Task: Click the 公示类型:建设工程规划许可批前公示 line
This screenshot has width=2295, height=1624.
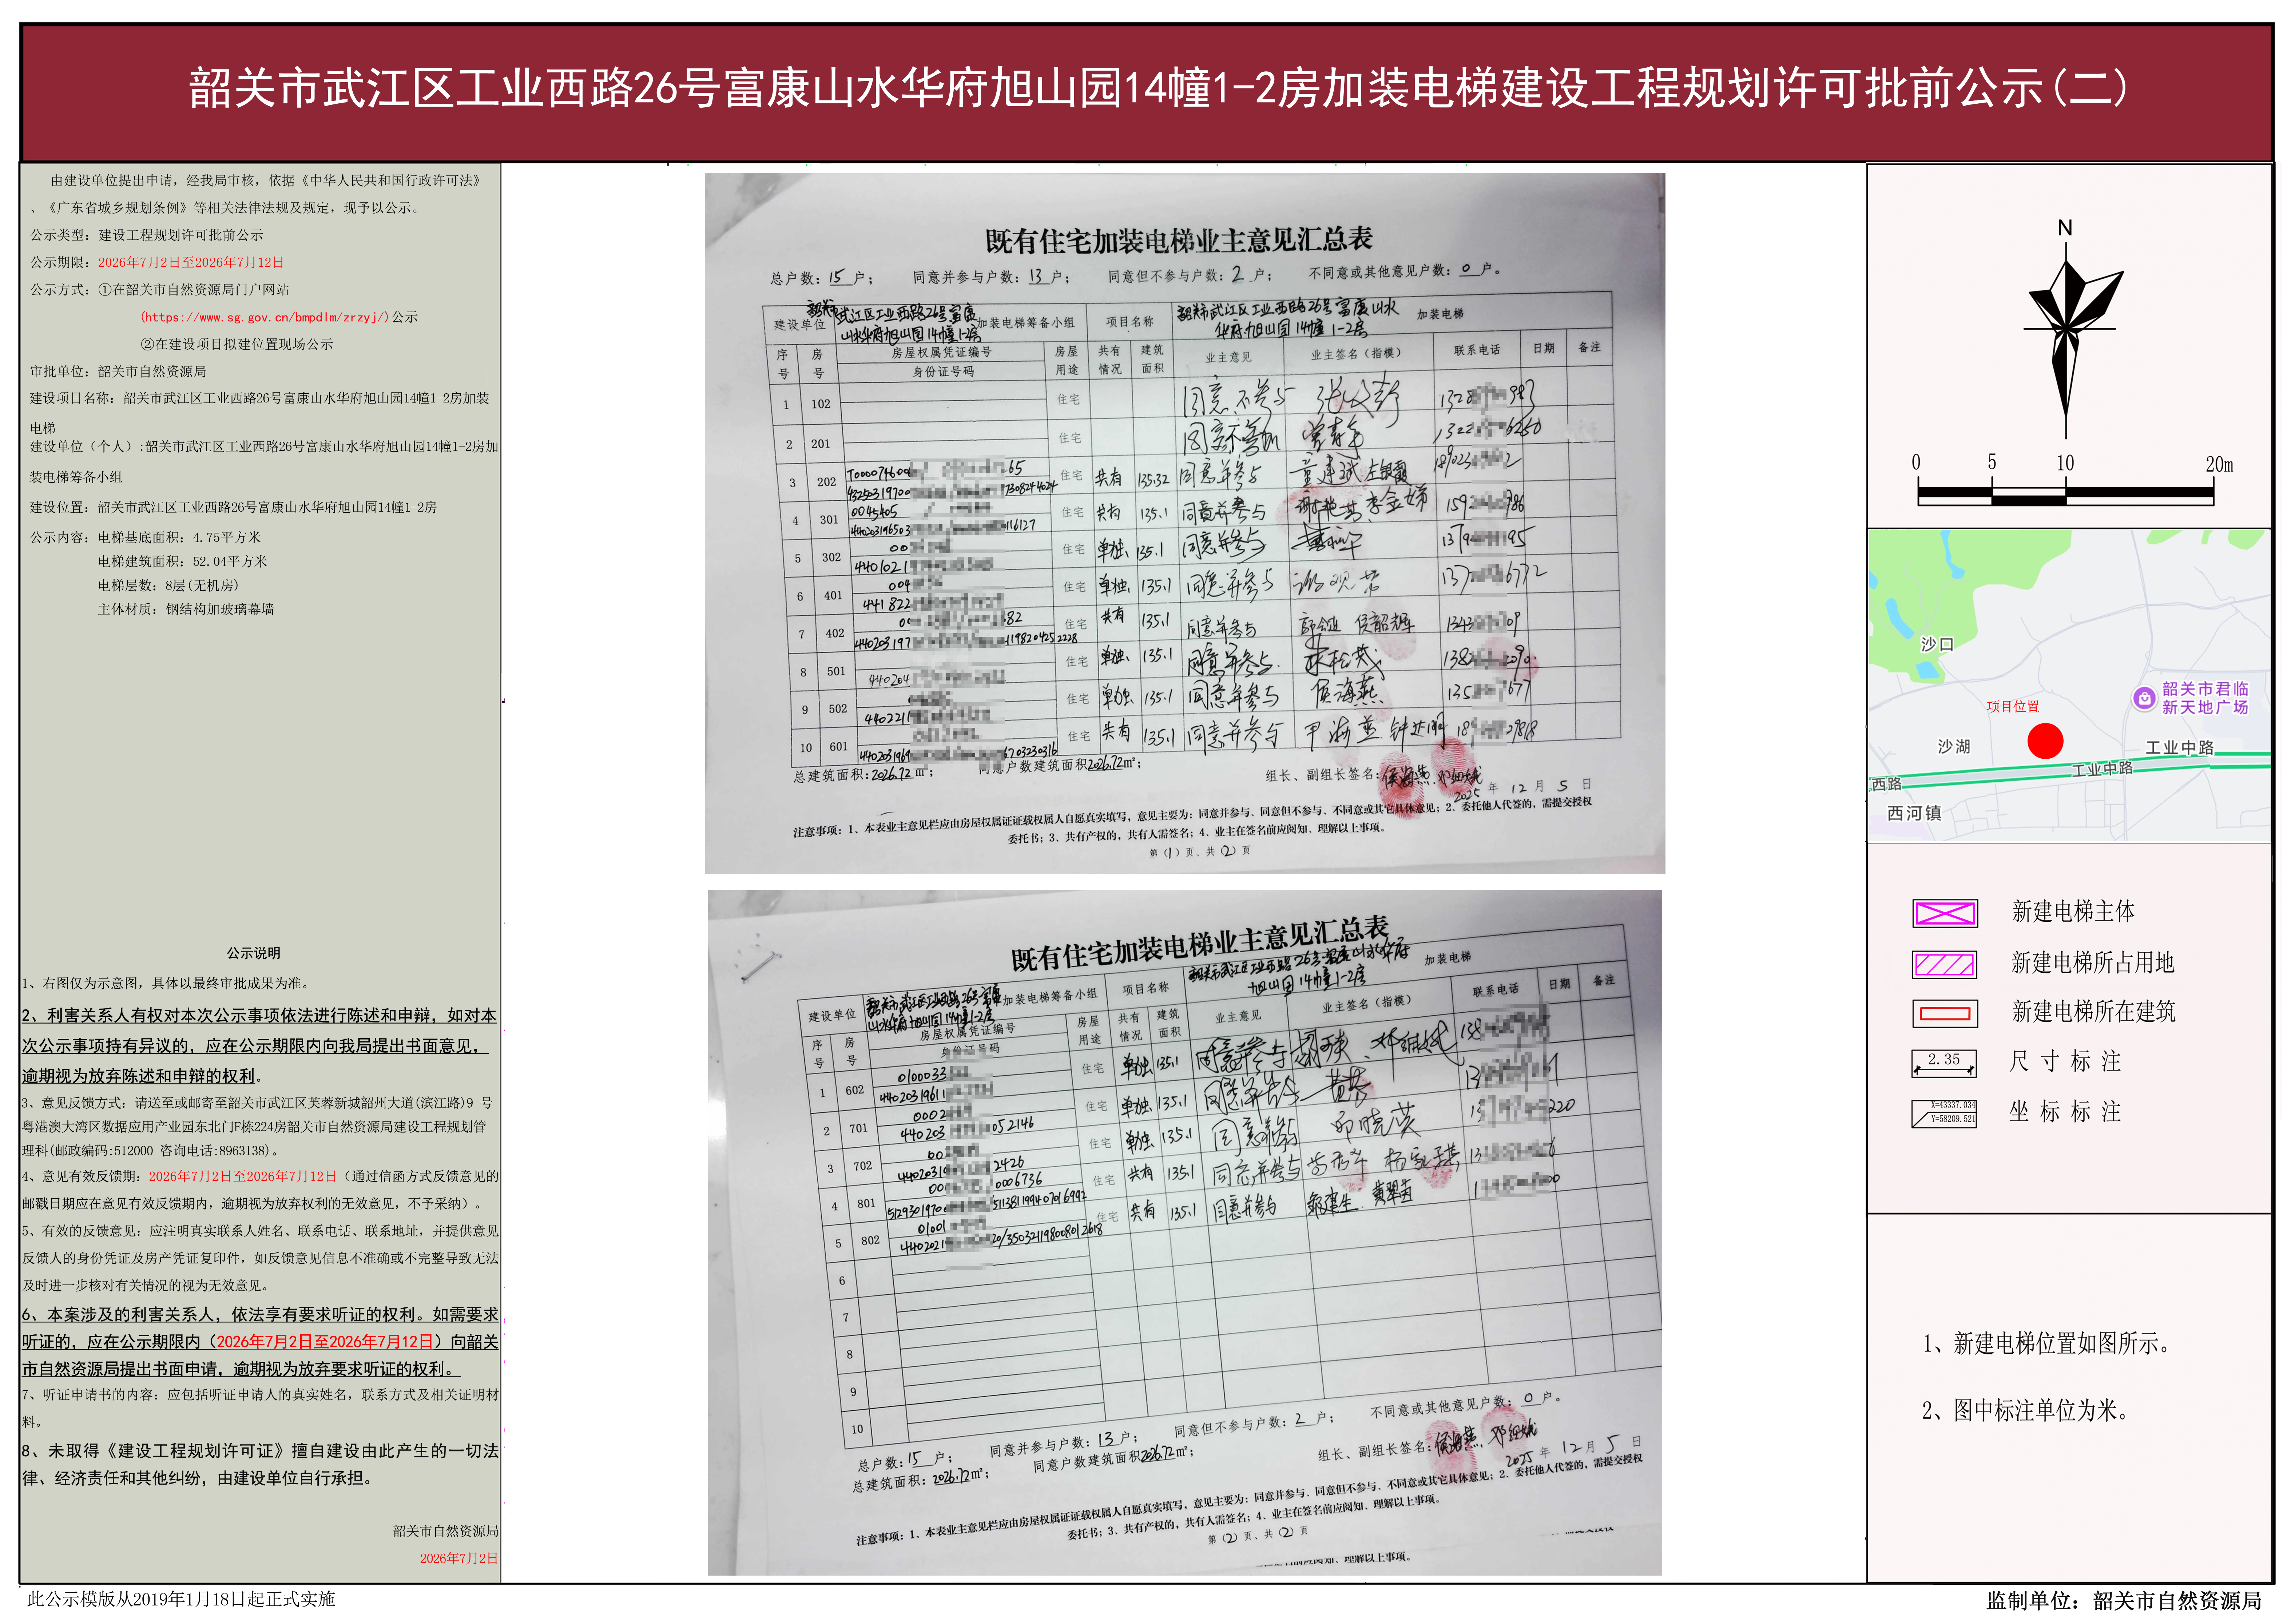Action: [x=147, y=235]
